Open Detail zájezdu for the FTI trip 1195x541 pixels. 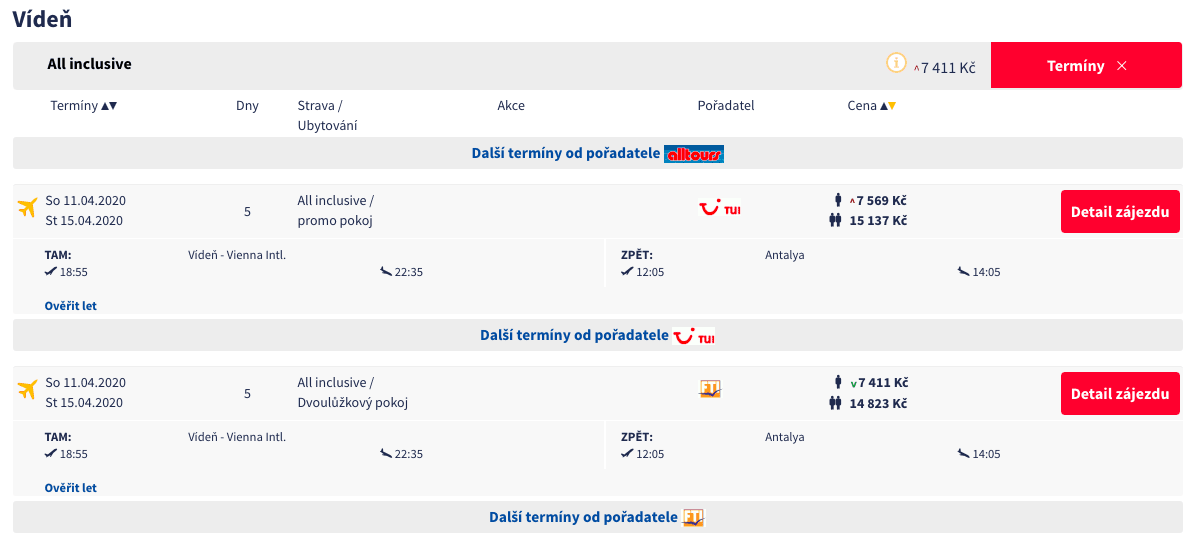tap(1119, 394)
